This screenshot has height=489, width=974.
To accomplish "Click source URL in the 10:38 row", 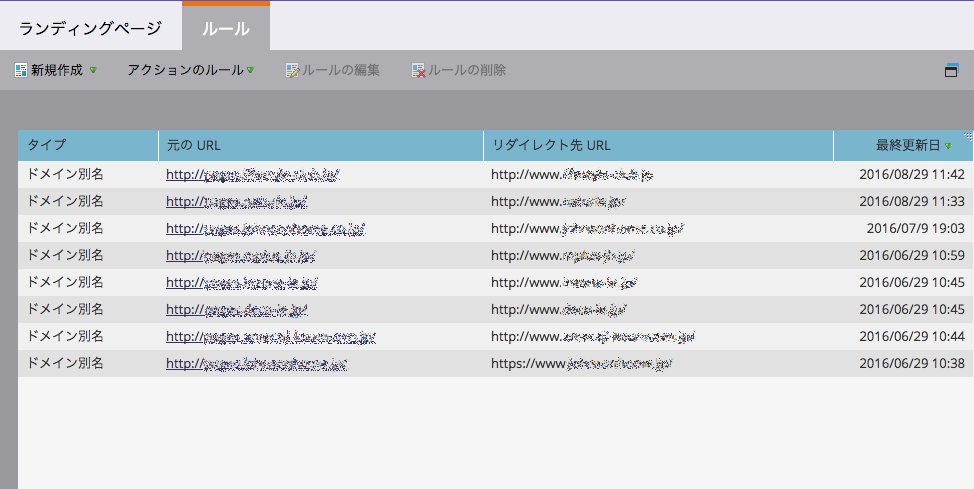I will pos(256,363).
